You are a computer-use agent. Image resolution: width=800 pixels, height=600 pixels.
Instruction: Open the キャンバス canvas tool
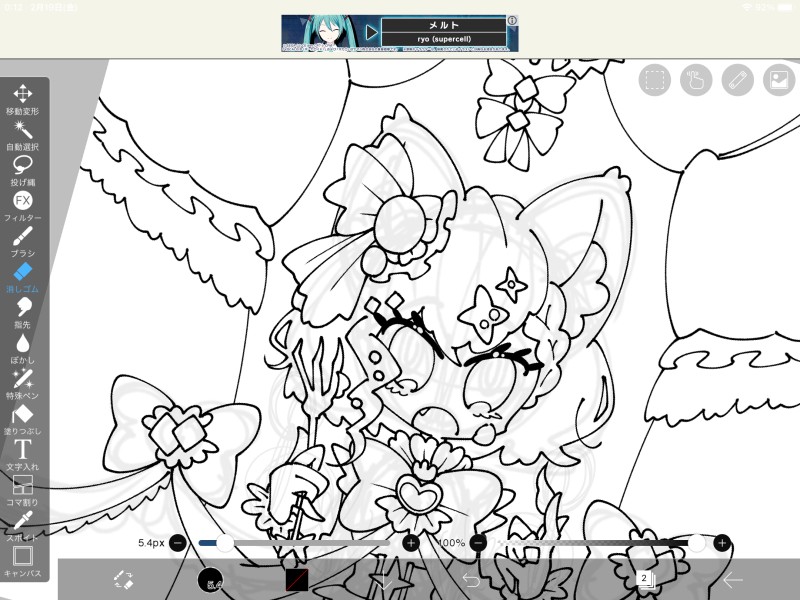point(22,562)
